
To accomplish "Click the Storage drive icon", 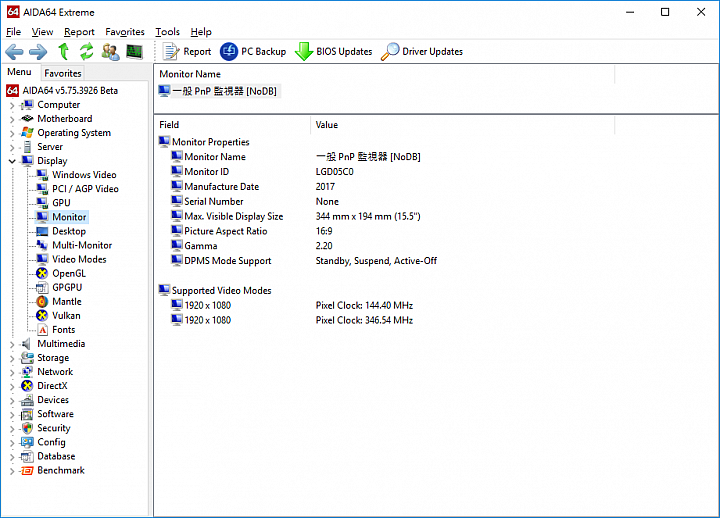I will [27, 358].
